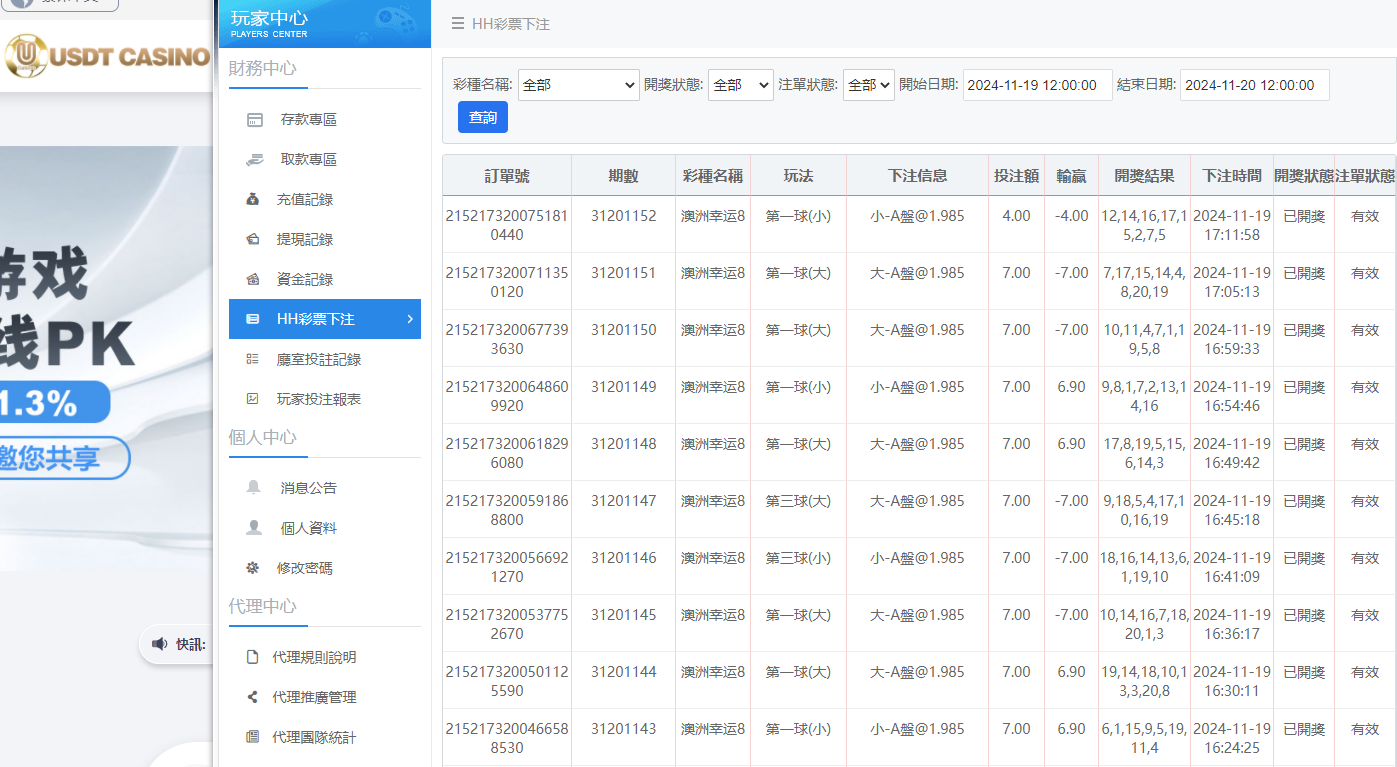The width and height of the screenshot is (1397, 767).
Task: Click the 開始日期 date input field
Action: point(1037,85)
